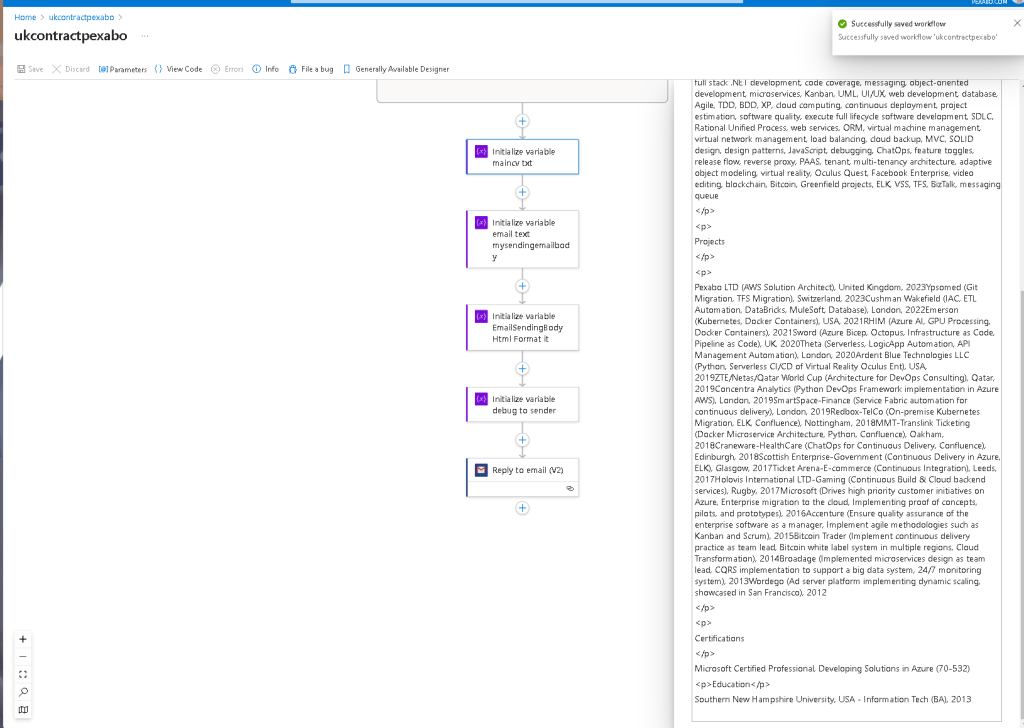Image resolution: width=1024 pixels, height=728 pixels.
Task: Click Gmail icon on Reply to email card
Action: [481, 470]
